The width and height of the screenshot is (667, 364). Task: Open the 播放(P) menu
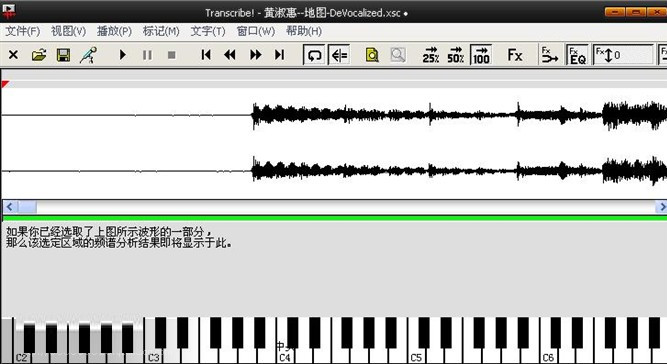tap(114, 31)
